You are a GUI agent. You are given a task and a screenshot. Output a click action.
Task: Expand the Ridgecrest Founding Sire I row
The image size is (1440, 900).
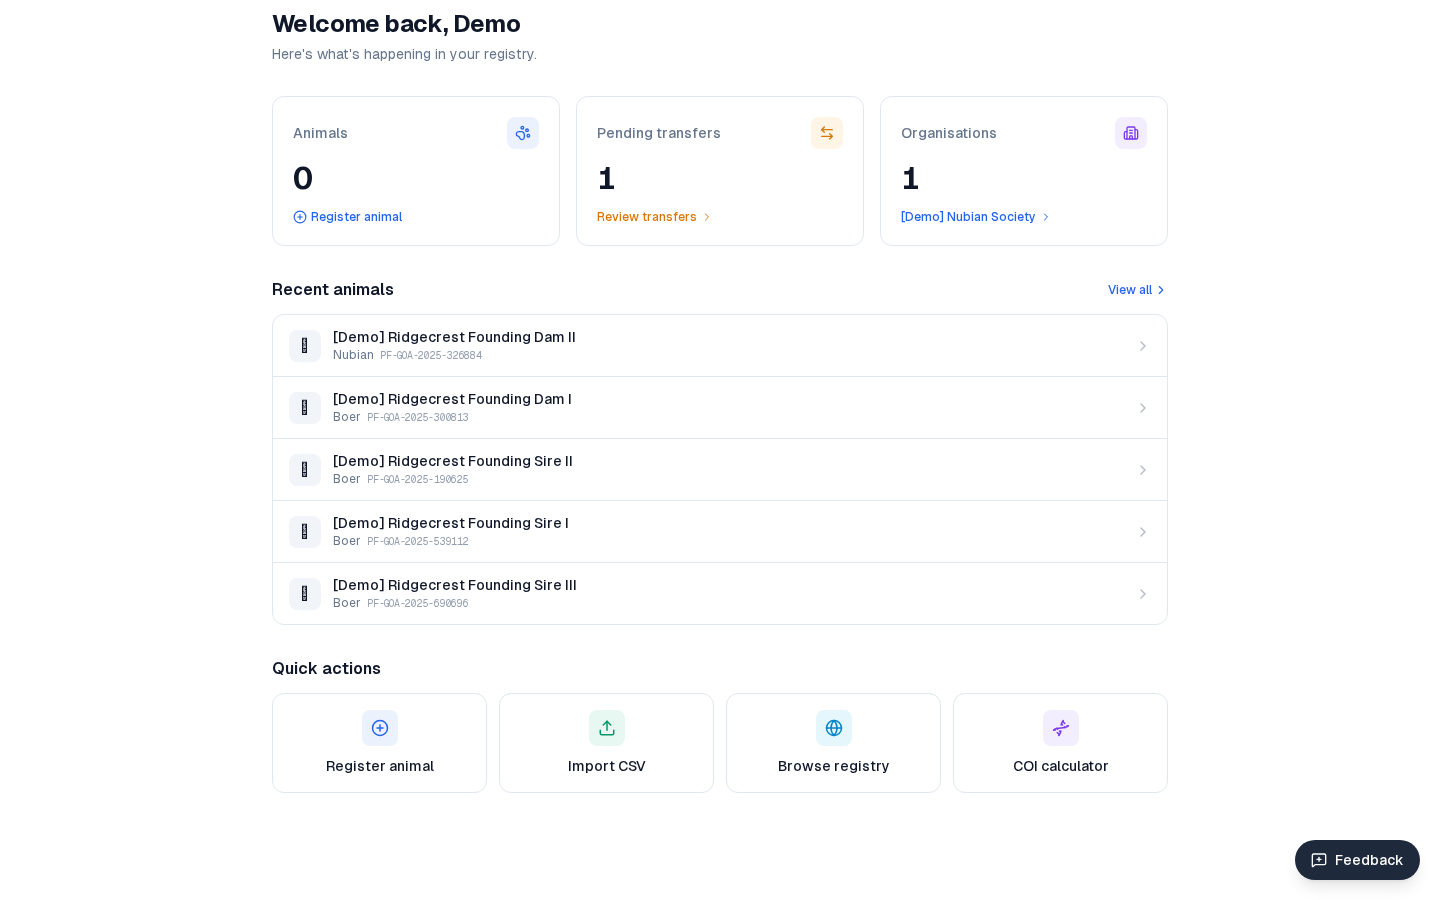(1143, 532)
